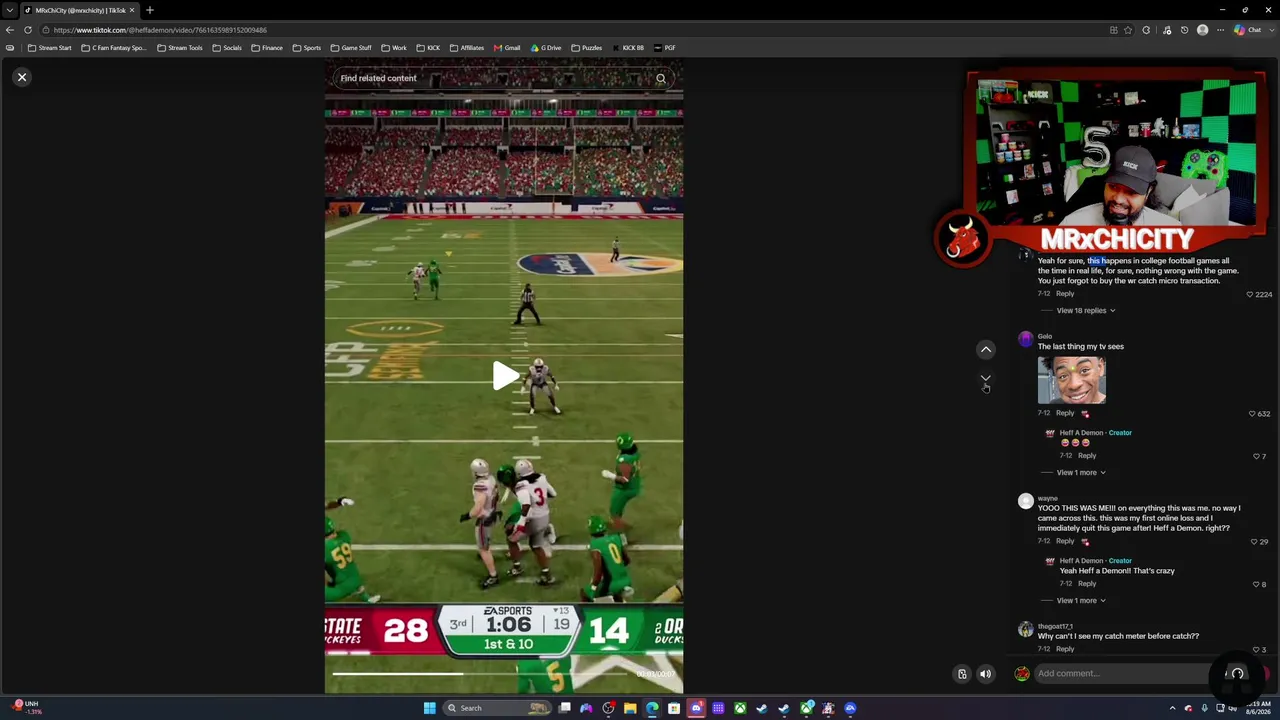Open the Finance bookmarks folder
Screen dimensions: 1280x720
[x=267, y=48]
